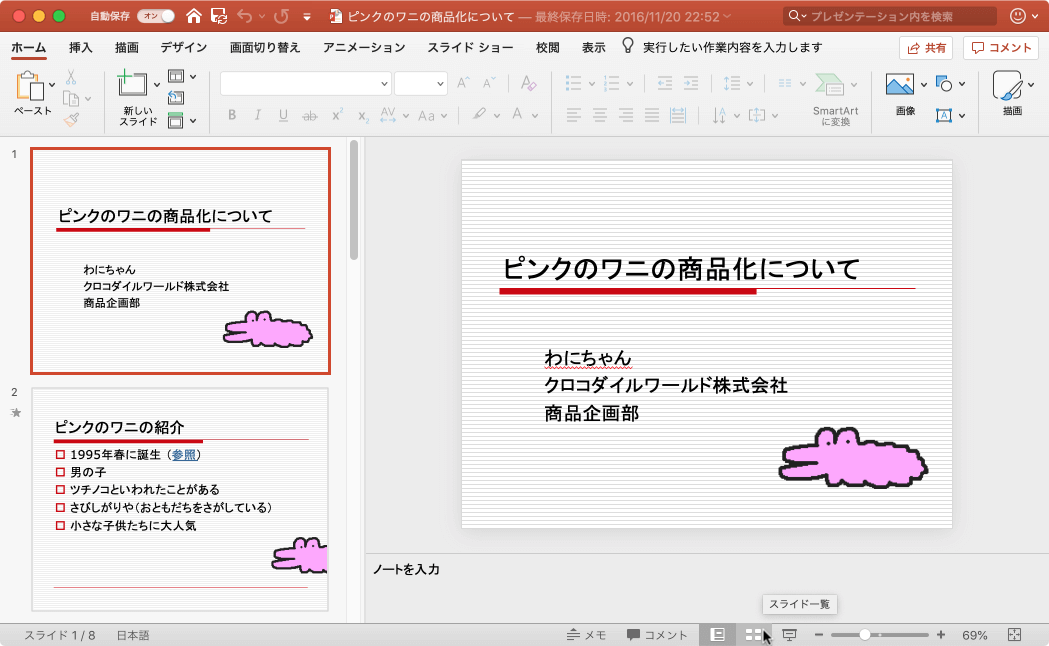The width and height of the screenshot is (1049, 646).
Task: Click the Home icon in title bar
Action: [194, 16]
